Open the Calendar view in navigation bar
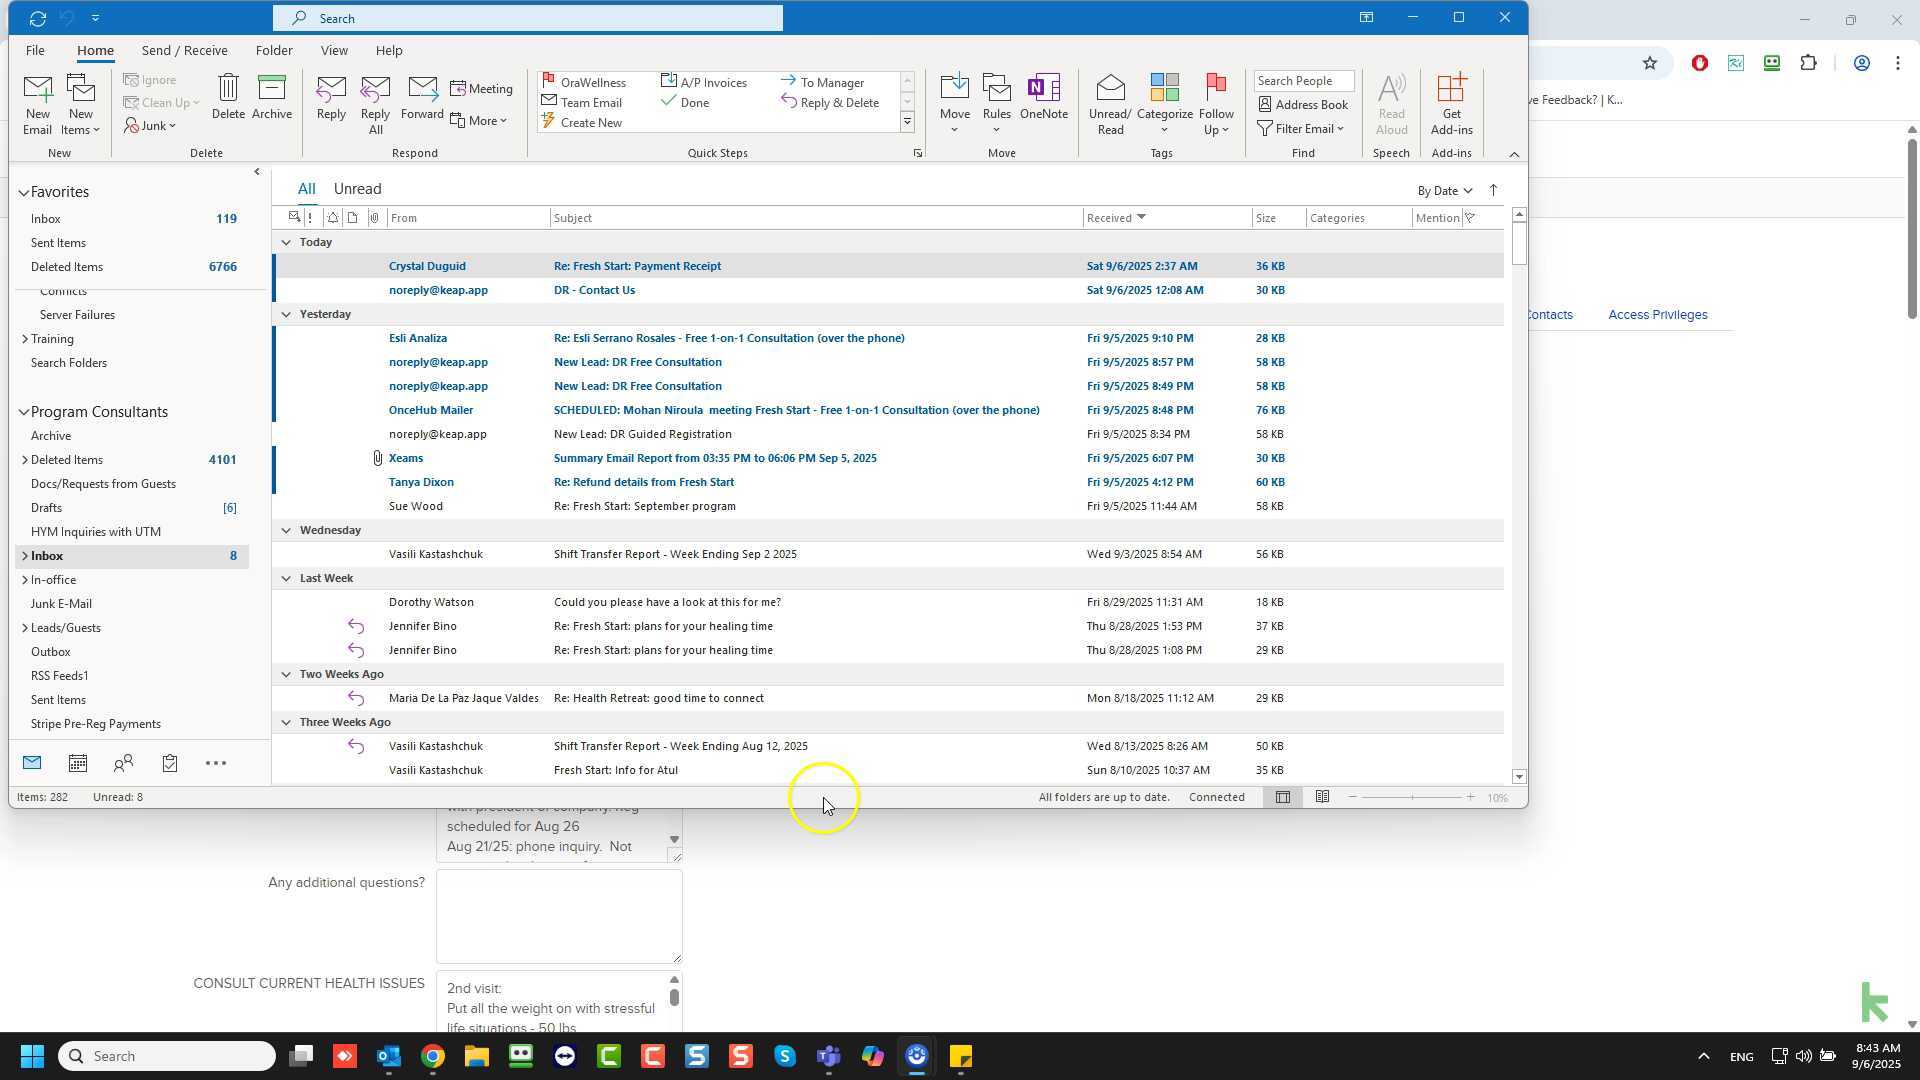The image size is (1920, 1080). tap(77, 764)
